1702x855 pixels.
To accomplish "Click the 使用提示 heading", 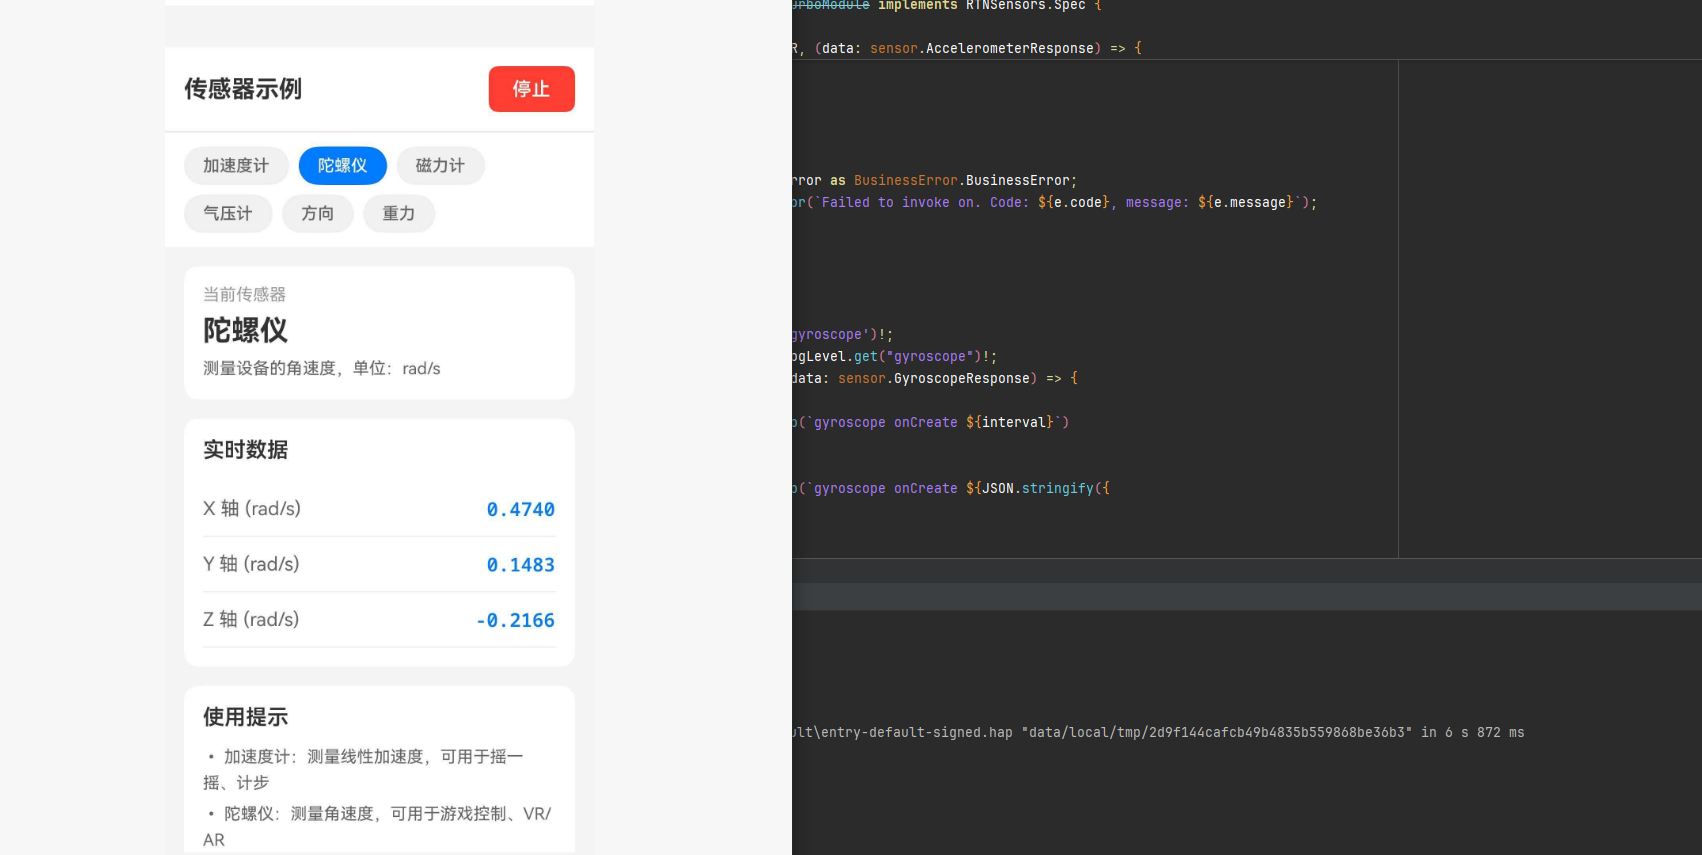I will (x=245, y=717).
